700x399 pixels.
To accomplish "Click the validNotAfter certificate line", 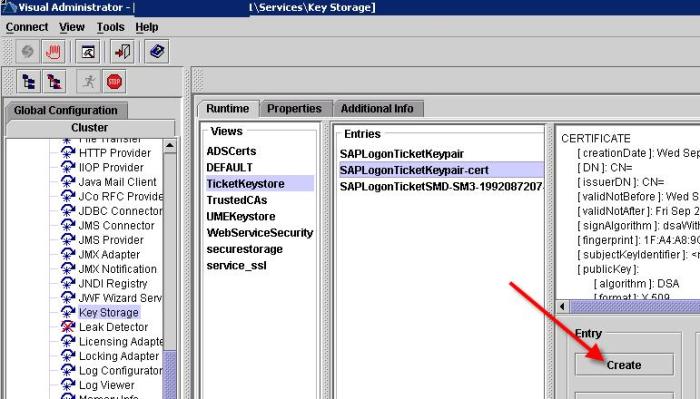I will (x=638, y=211).
